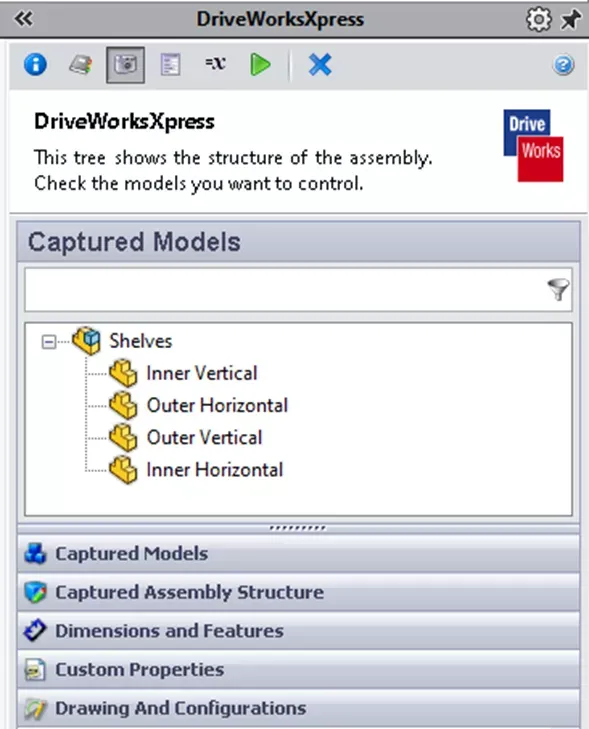Click the green Run play icon
Viewport: 589px width, 729px height.
pos(260,65)
